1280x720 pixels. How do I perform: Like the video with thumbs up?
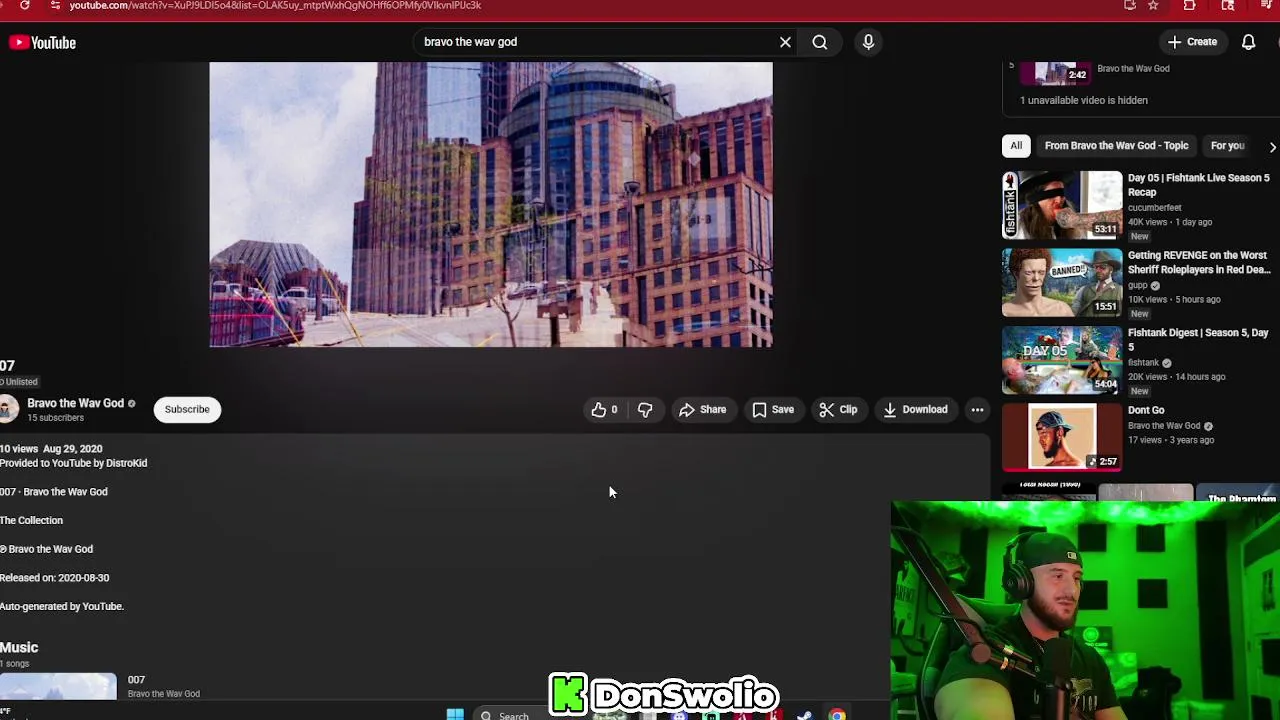(x=604, y=409)
